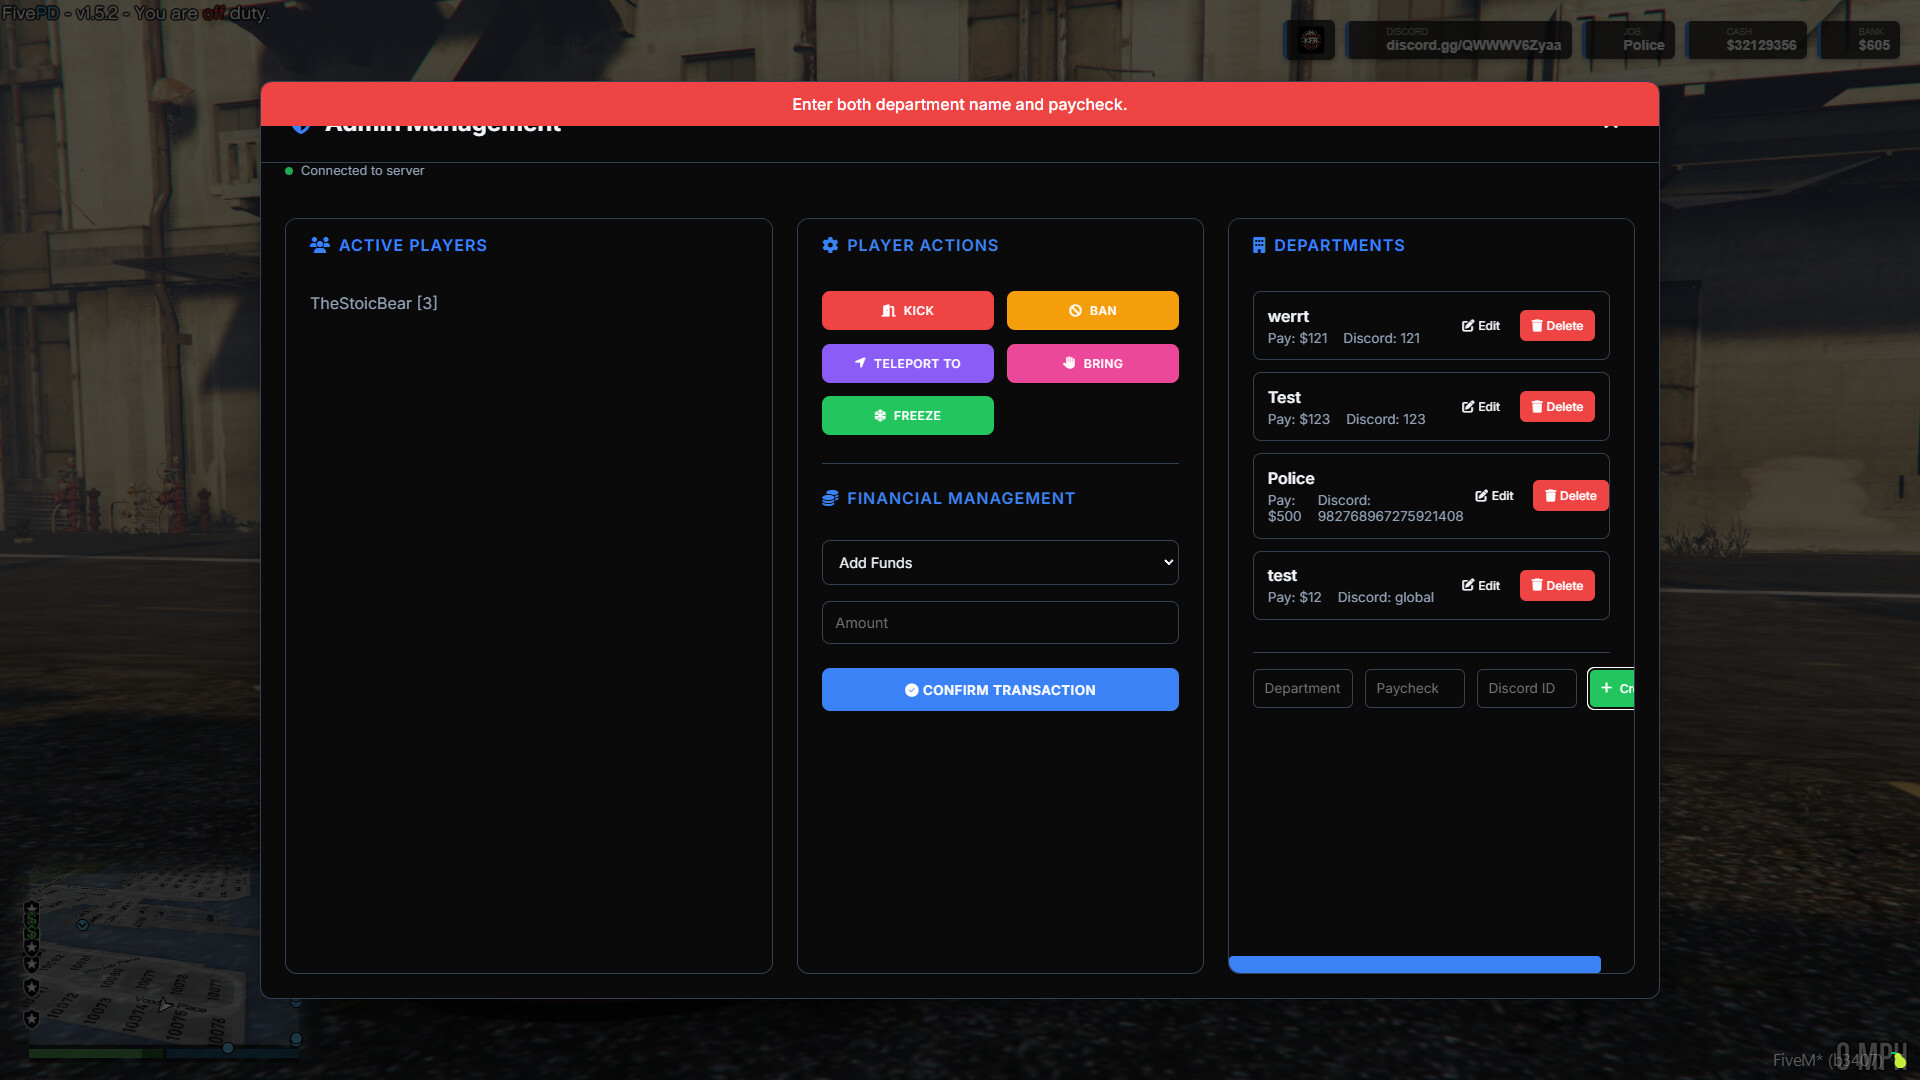Edit the werrt department
The height and width of the screenshot is (1080, 1920).
point(1480,325)
